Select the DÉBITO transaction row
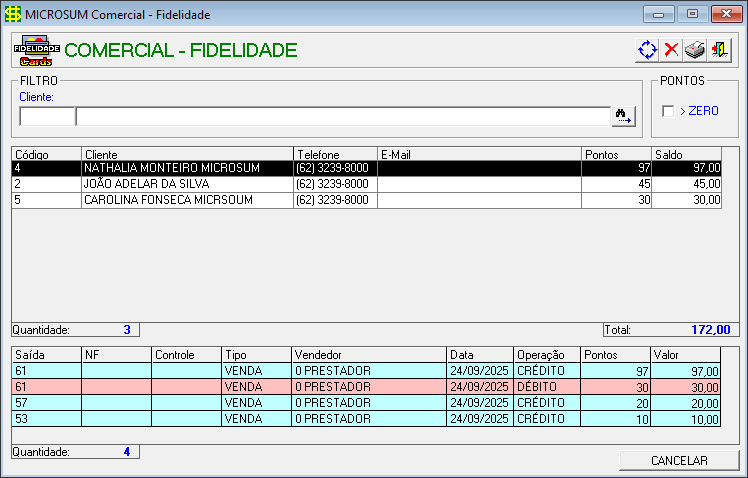The image size is (748, 478). pyautogui.click(x=366, y=387)
